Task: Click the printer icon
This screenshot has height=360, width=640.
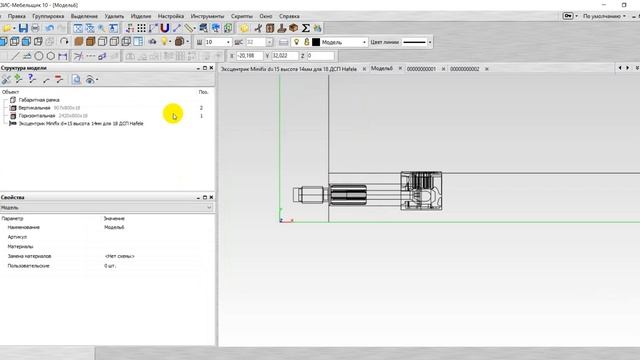Action: pyautogui.click(x=35, y=28)
